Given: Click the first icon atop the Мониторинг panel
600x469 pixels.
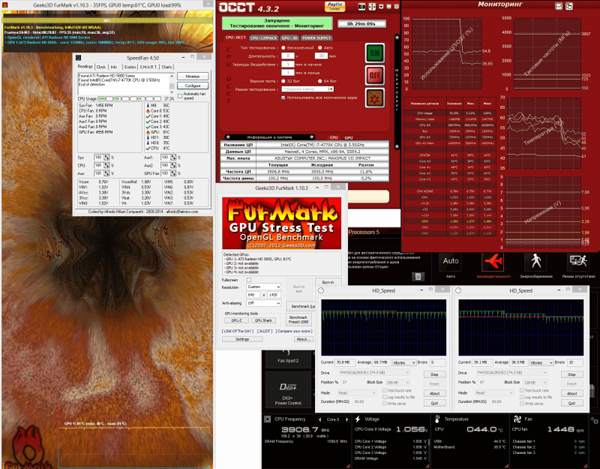Looking at the screenshot, I should click(559, 6).
